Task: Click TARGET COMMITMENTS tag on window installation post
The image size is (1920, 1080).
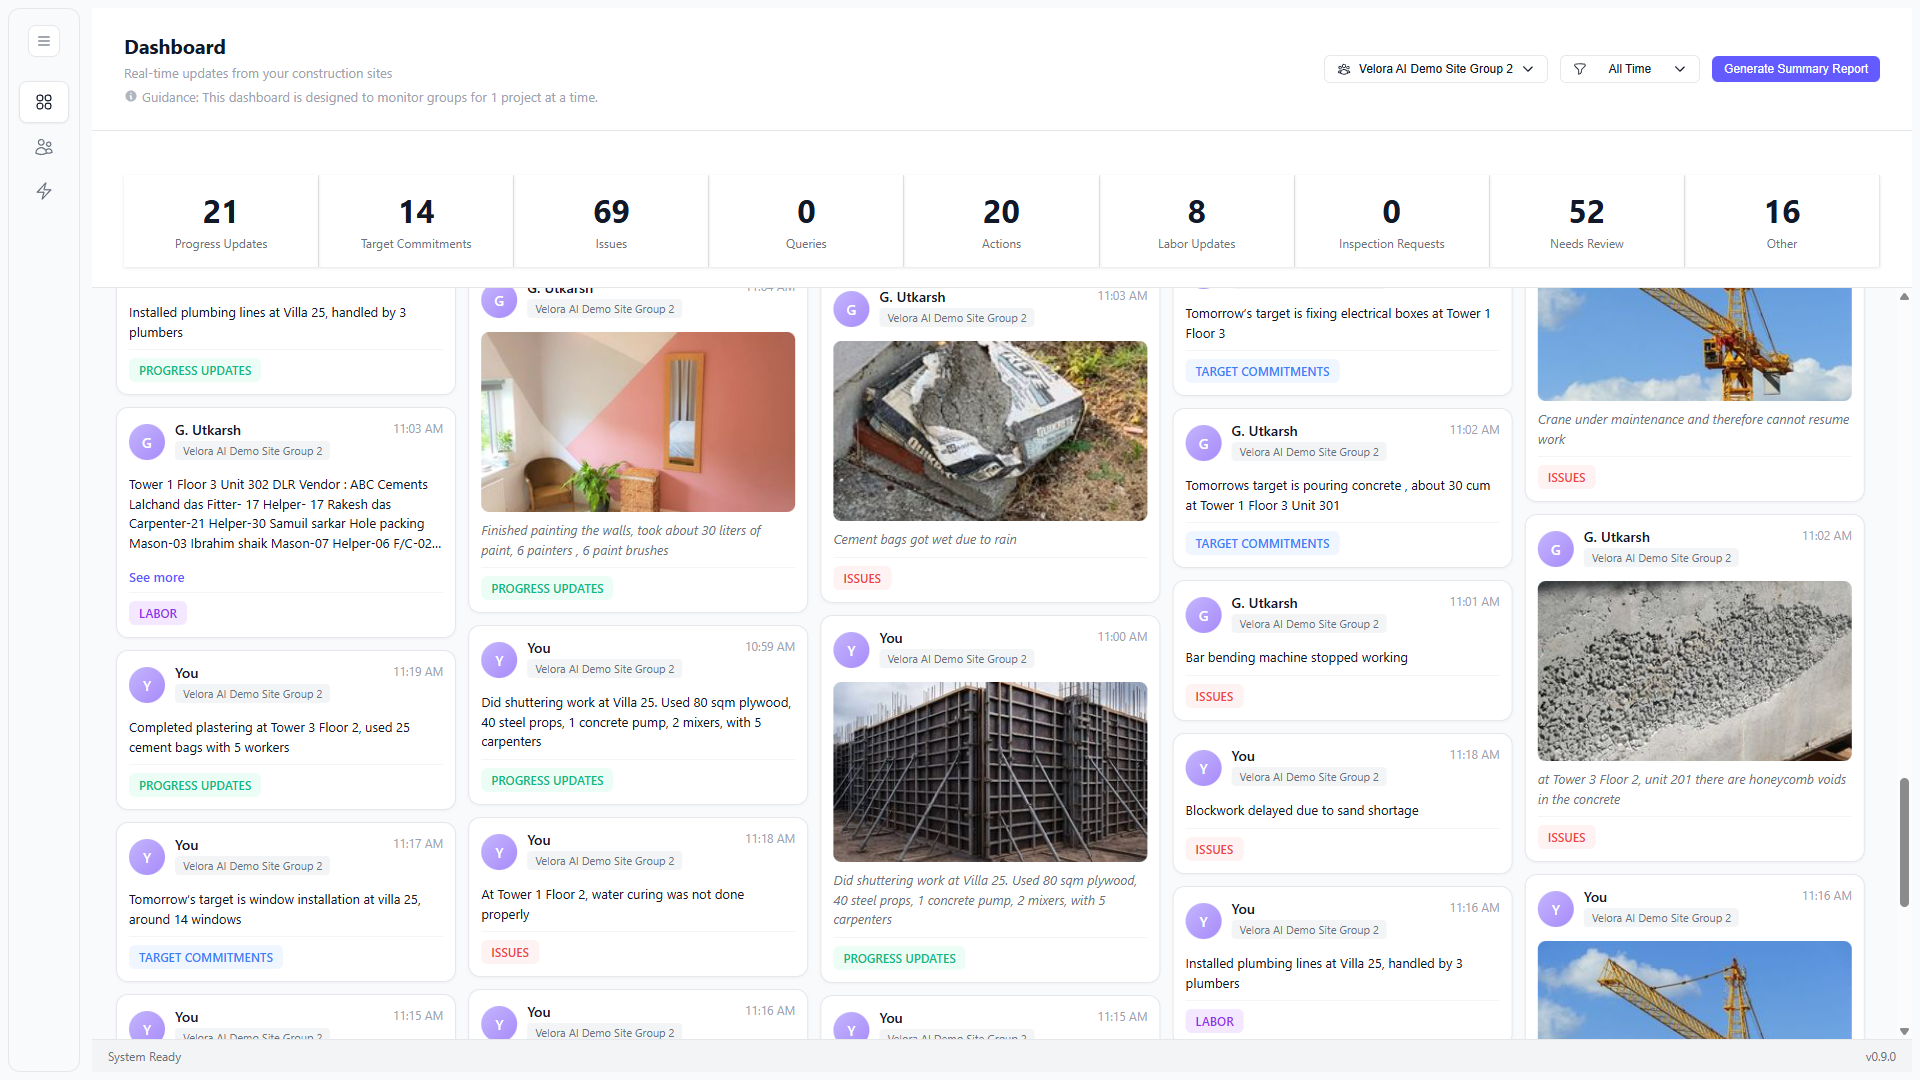Action: 205,957
